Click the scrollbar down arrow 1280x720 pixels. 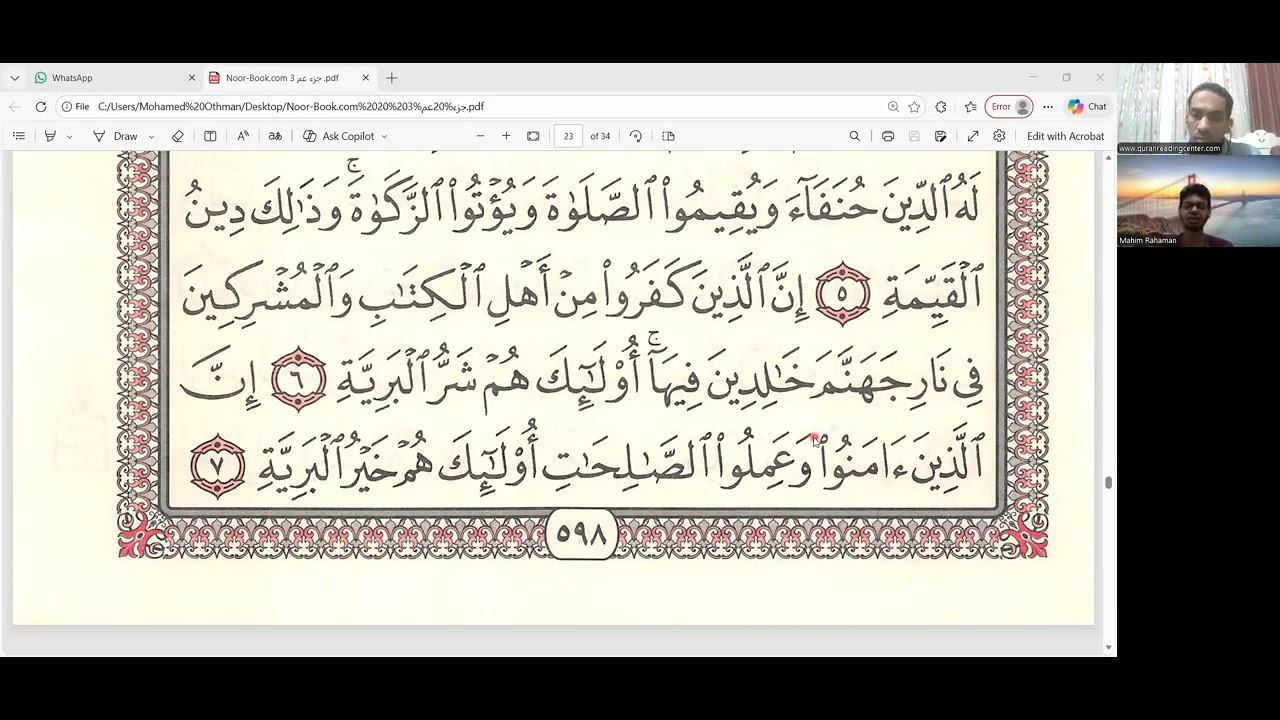pyautogui.click(x=1108, y=647)
